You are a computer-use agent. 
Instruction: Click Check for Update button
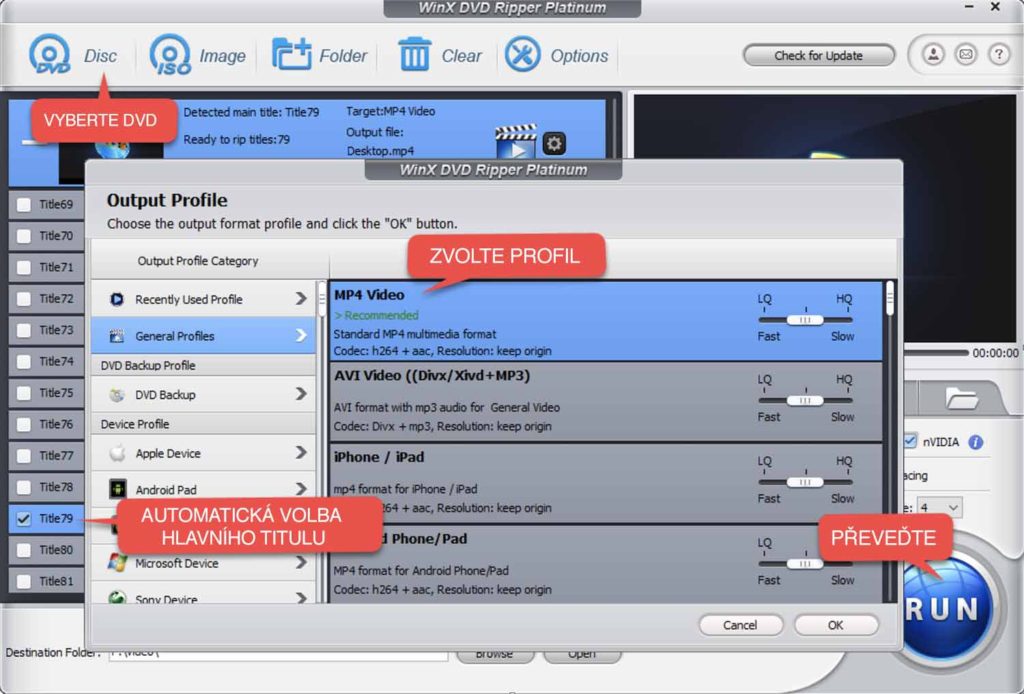(818, 55)
